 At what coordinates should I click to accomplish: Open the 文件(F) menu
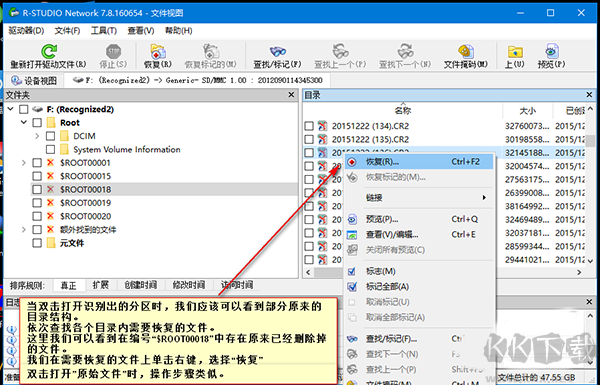click(x=67, y=31)
